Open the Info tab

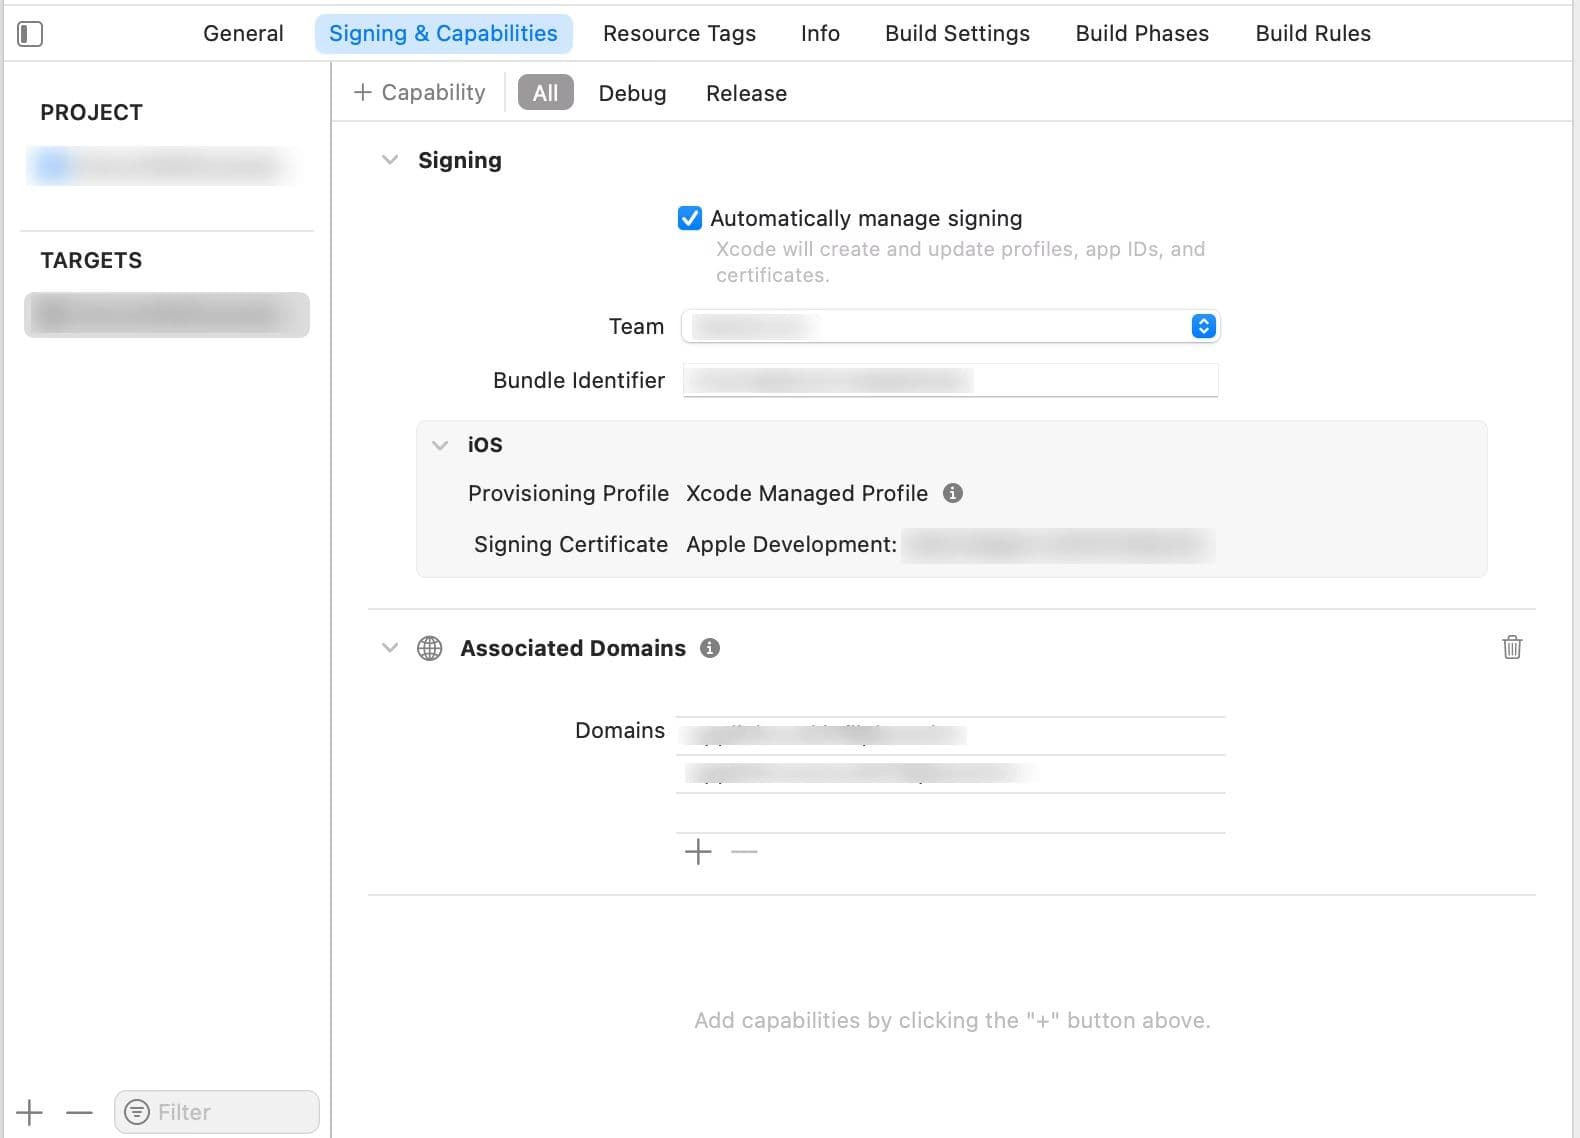click(820, 34)
